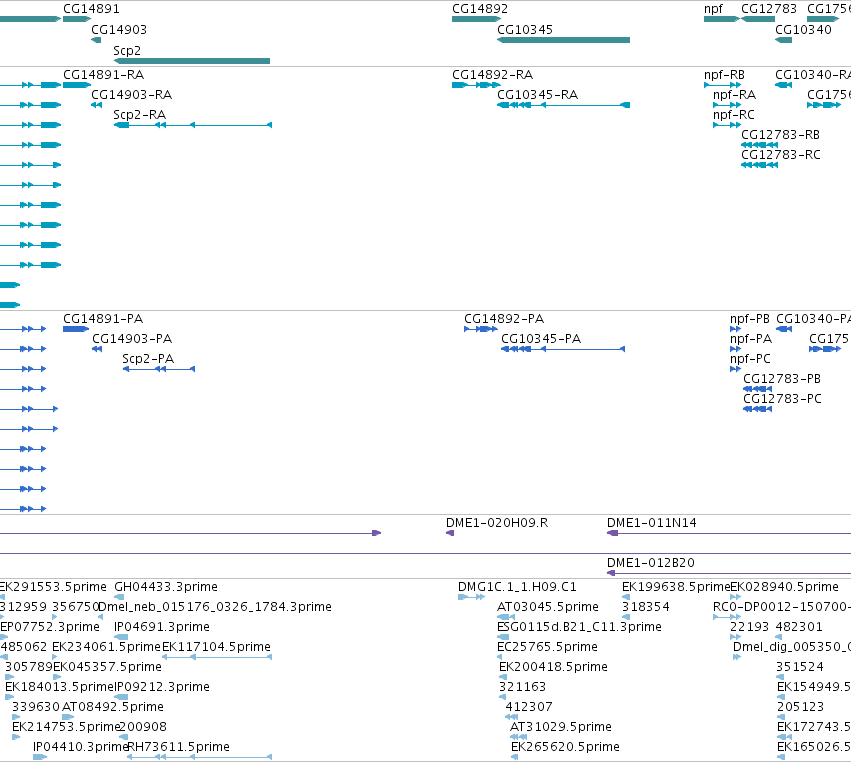Click the CG14903-RA transcript label
Viewport: 851px width, 762px height.
pyautogui.click(x=131, y=95)
